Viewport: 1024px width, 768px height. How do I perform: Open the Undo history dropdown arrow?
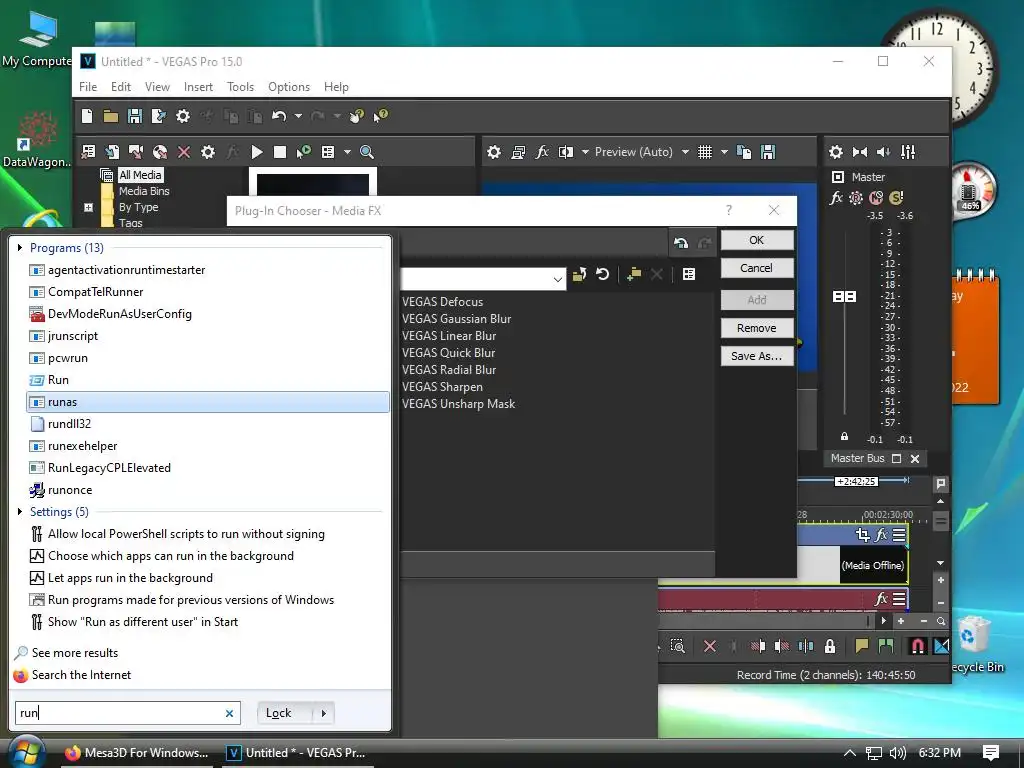[298, 116]
